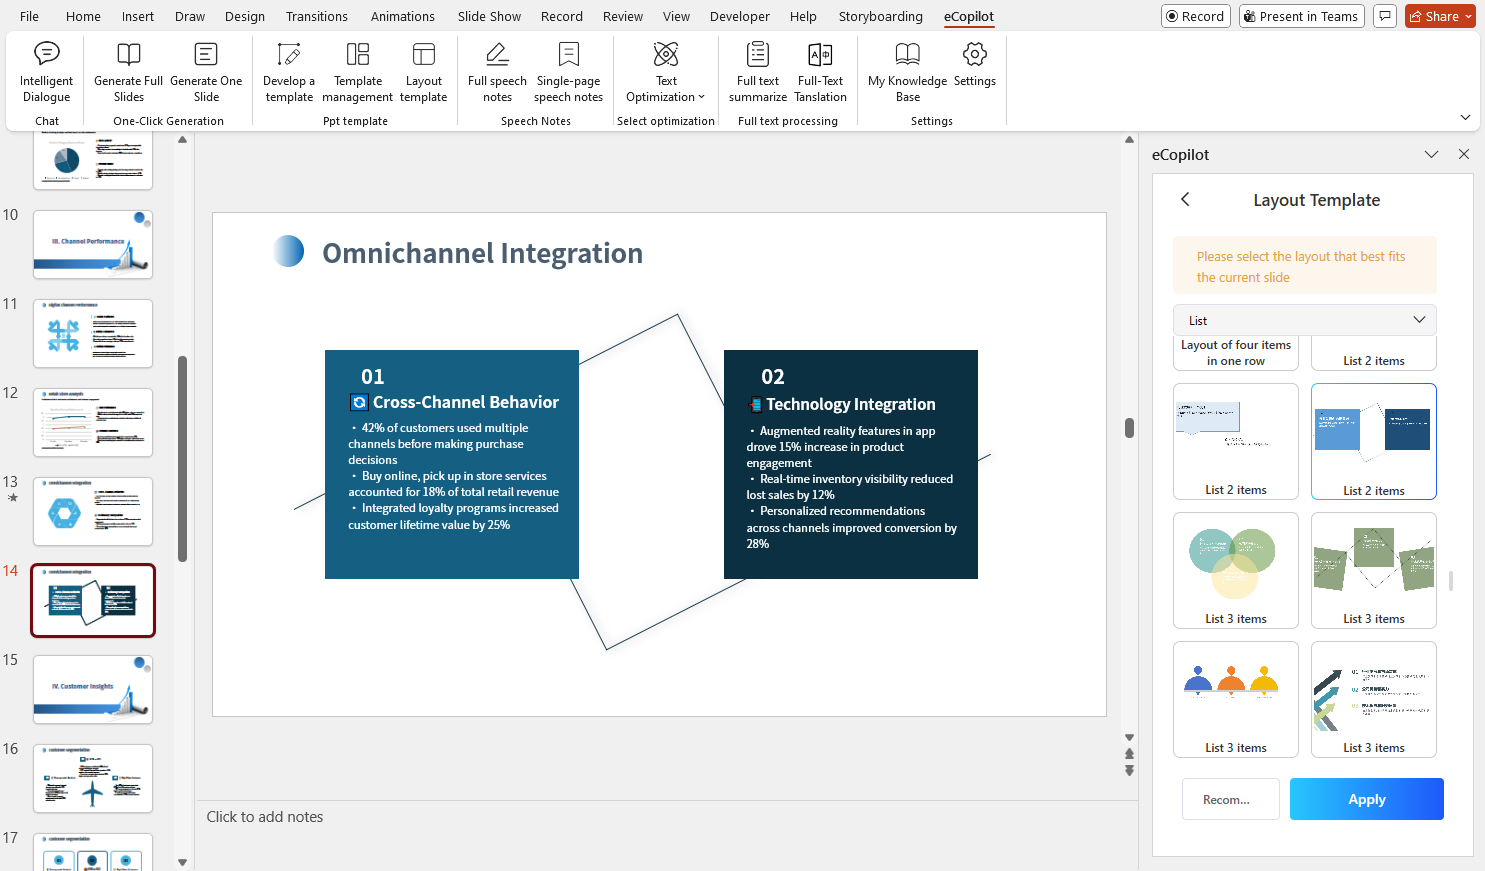Open Full-Text Translation
The image size is (1485, 871).
(820, 70)
